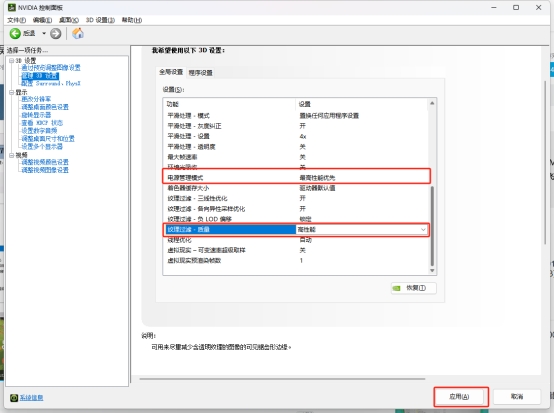554x413 pixels.
Task: Open the Back history dropdown arrow
Action: tap(44, 34)
